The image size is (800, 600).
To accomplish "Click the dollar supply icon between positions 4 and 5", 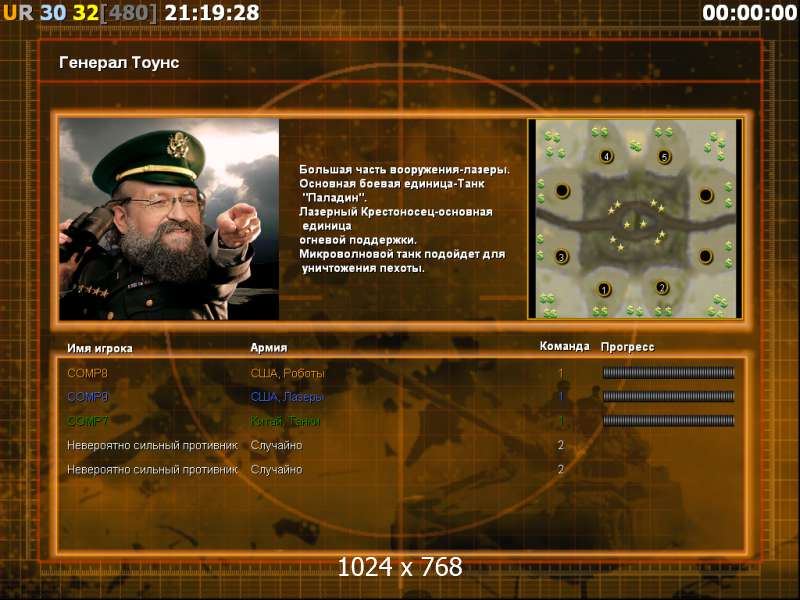I will (x=635, y=146).
